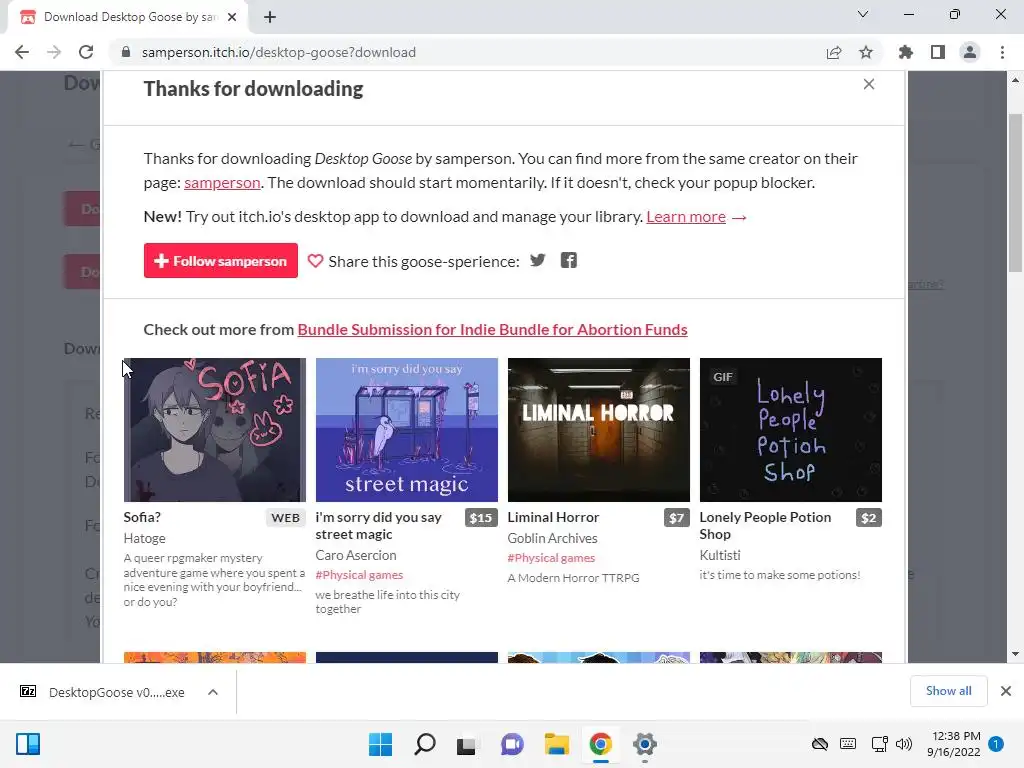This screenshot has height=768, width=1024.
Task: Open File Explorer from the taskbar
Action: point(556,744)
